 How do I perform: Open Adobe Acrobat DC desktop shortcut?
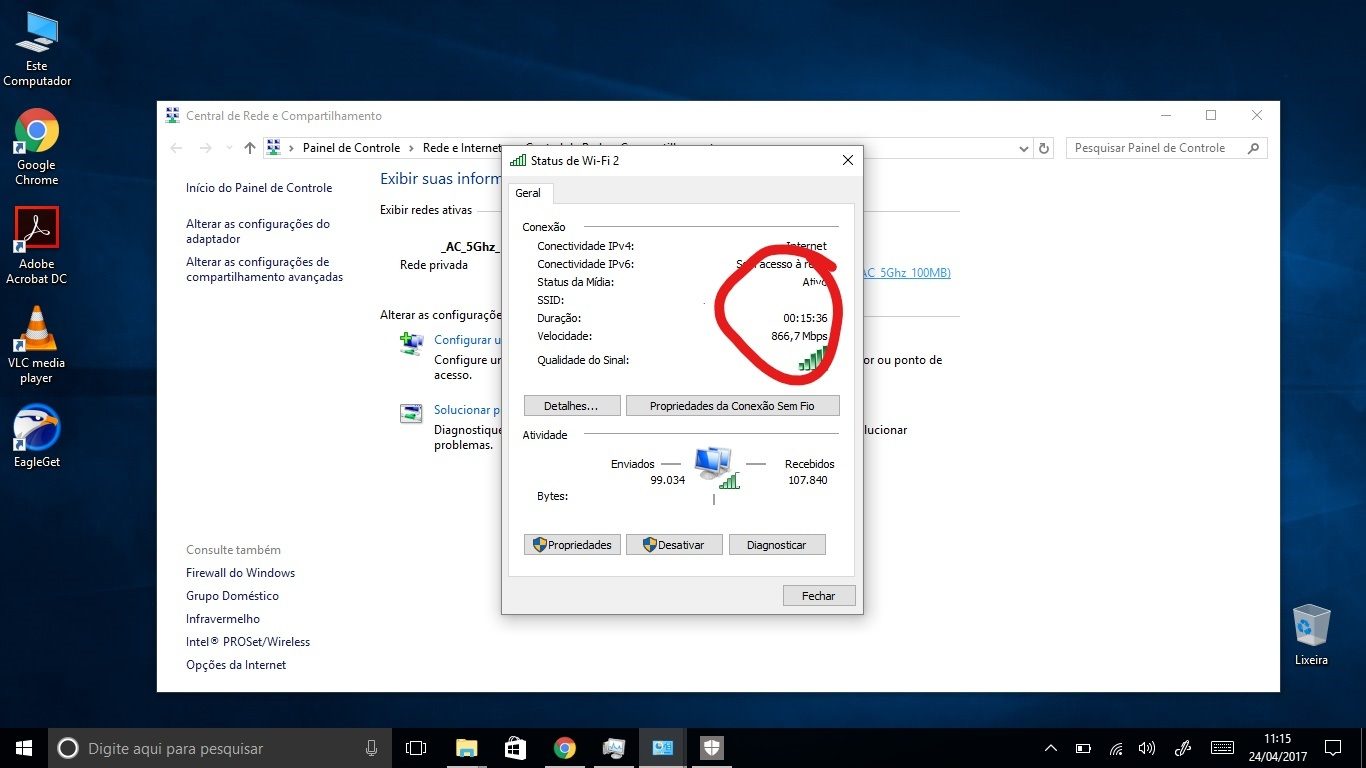tap(36, 246)
